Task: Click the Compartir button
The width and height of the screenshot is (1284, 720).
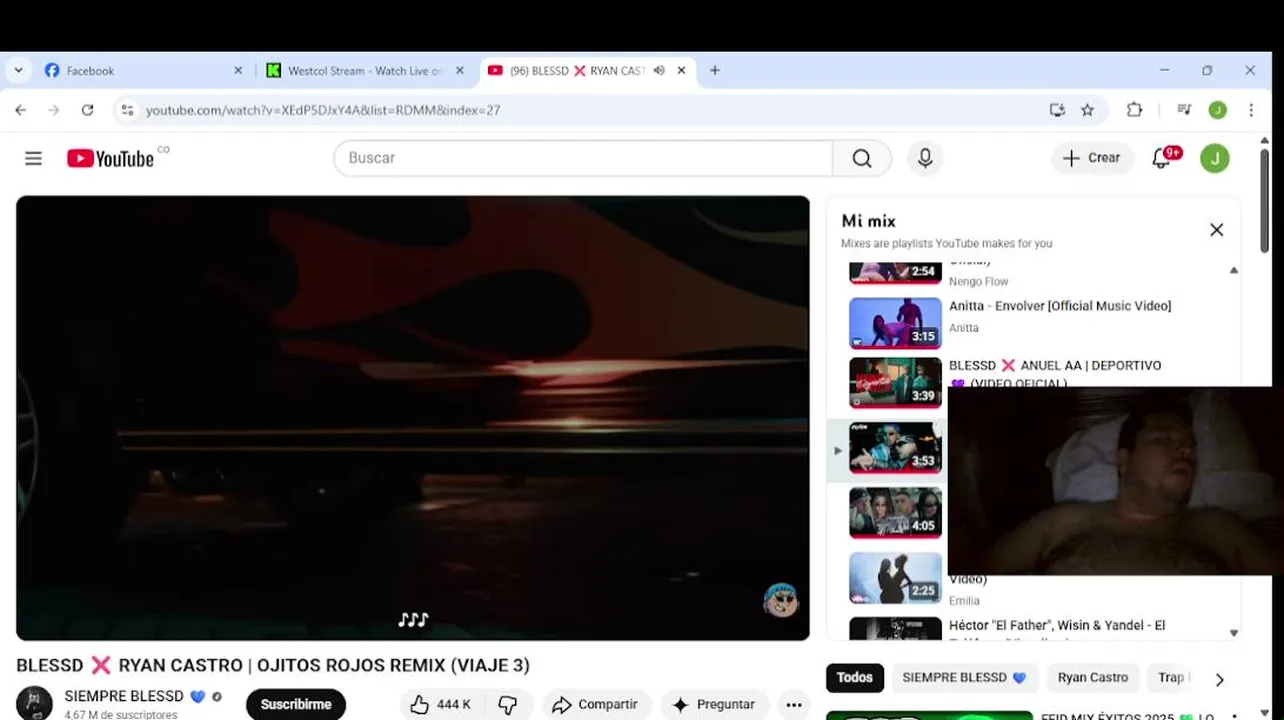Action: [596, 705]
